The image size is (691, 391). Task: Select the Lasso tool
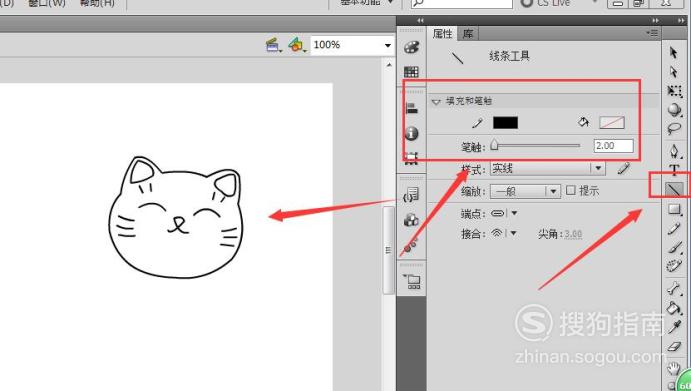(674, 128)
